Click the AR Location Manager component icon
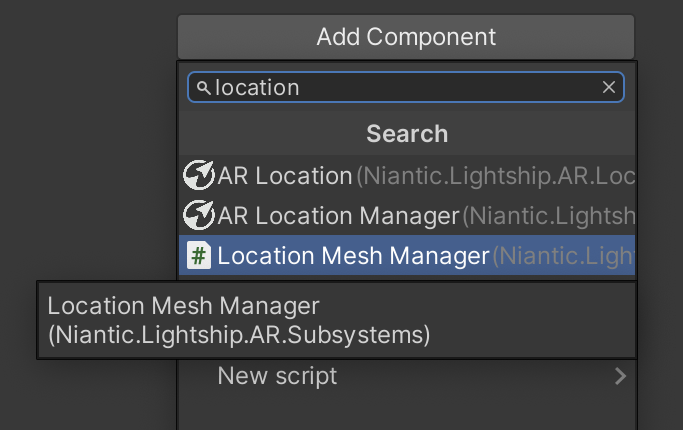 pyautogui.click(x=199, y=215)
